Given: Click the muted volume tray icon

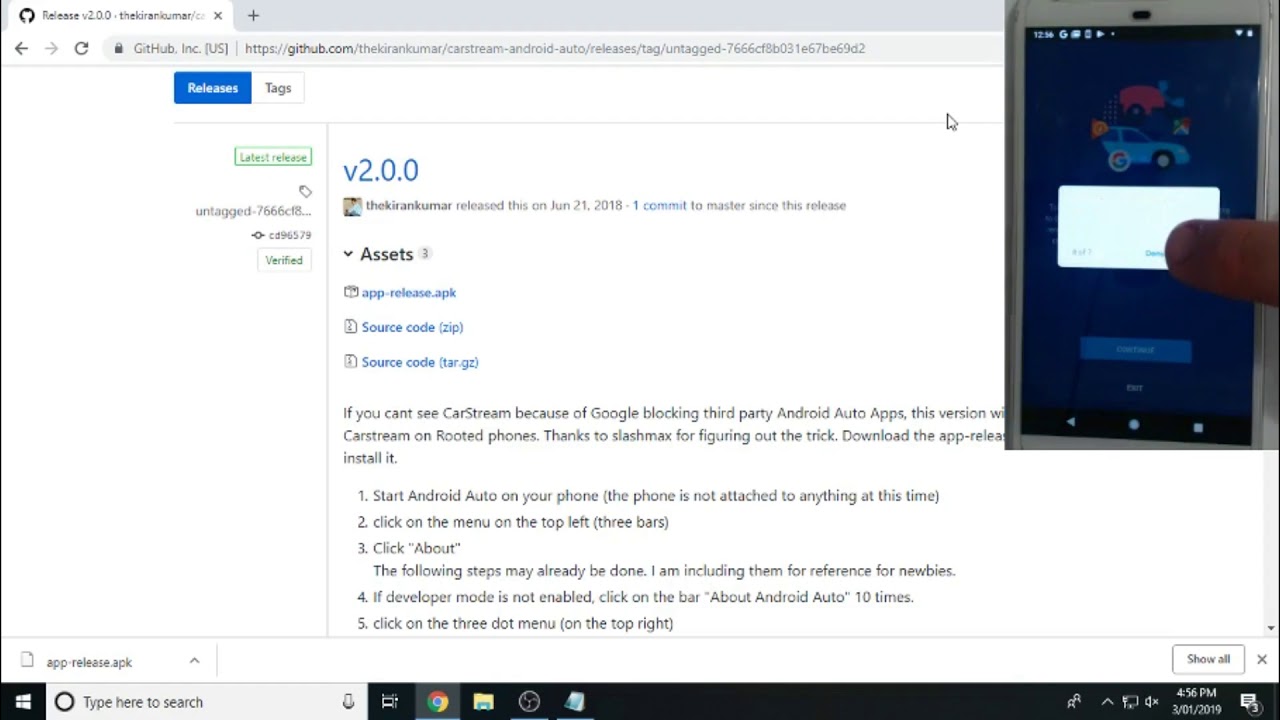Looking at the screenshot, I should coord(1152,702).
